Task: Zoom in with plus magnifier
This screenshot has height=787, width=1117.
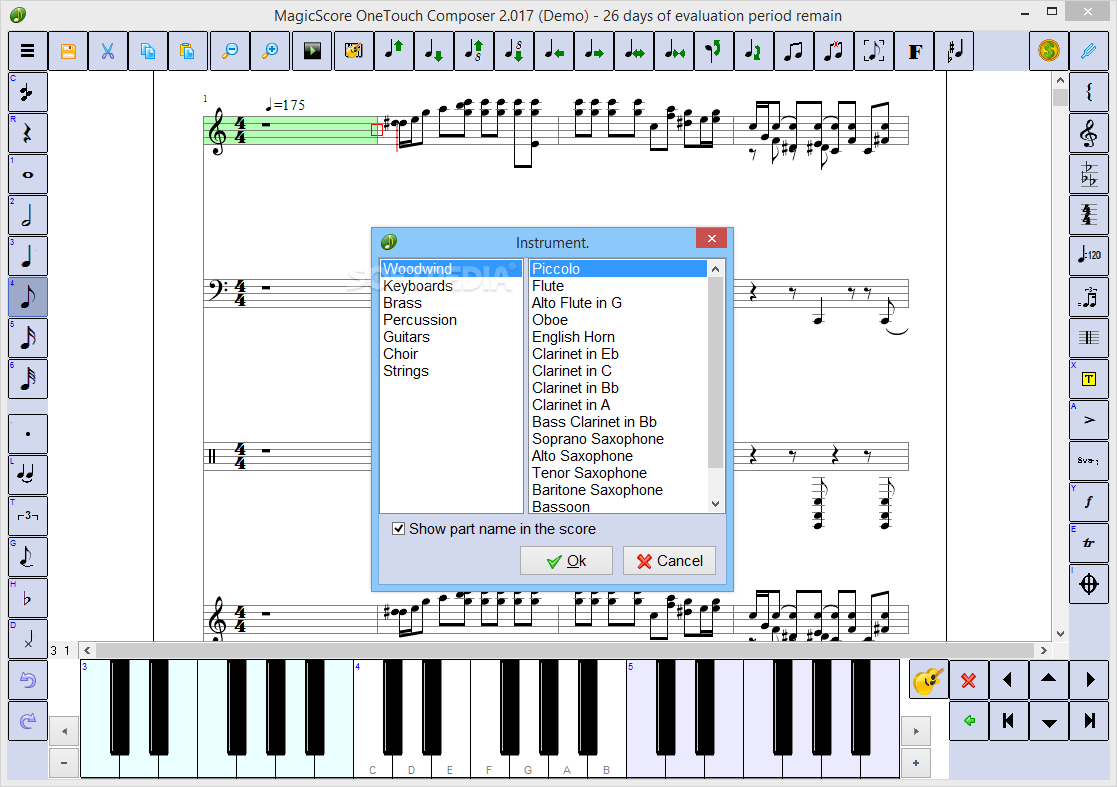Action: pyautogui.click(x=270, y=51)
